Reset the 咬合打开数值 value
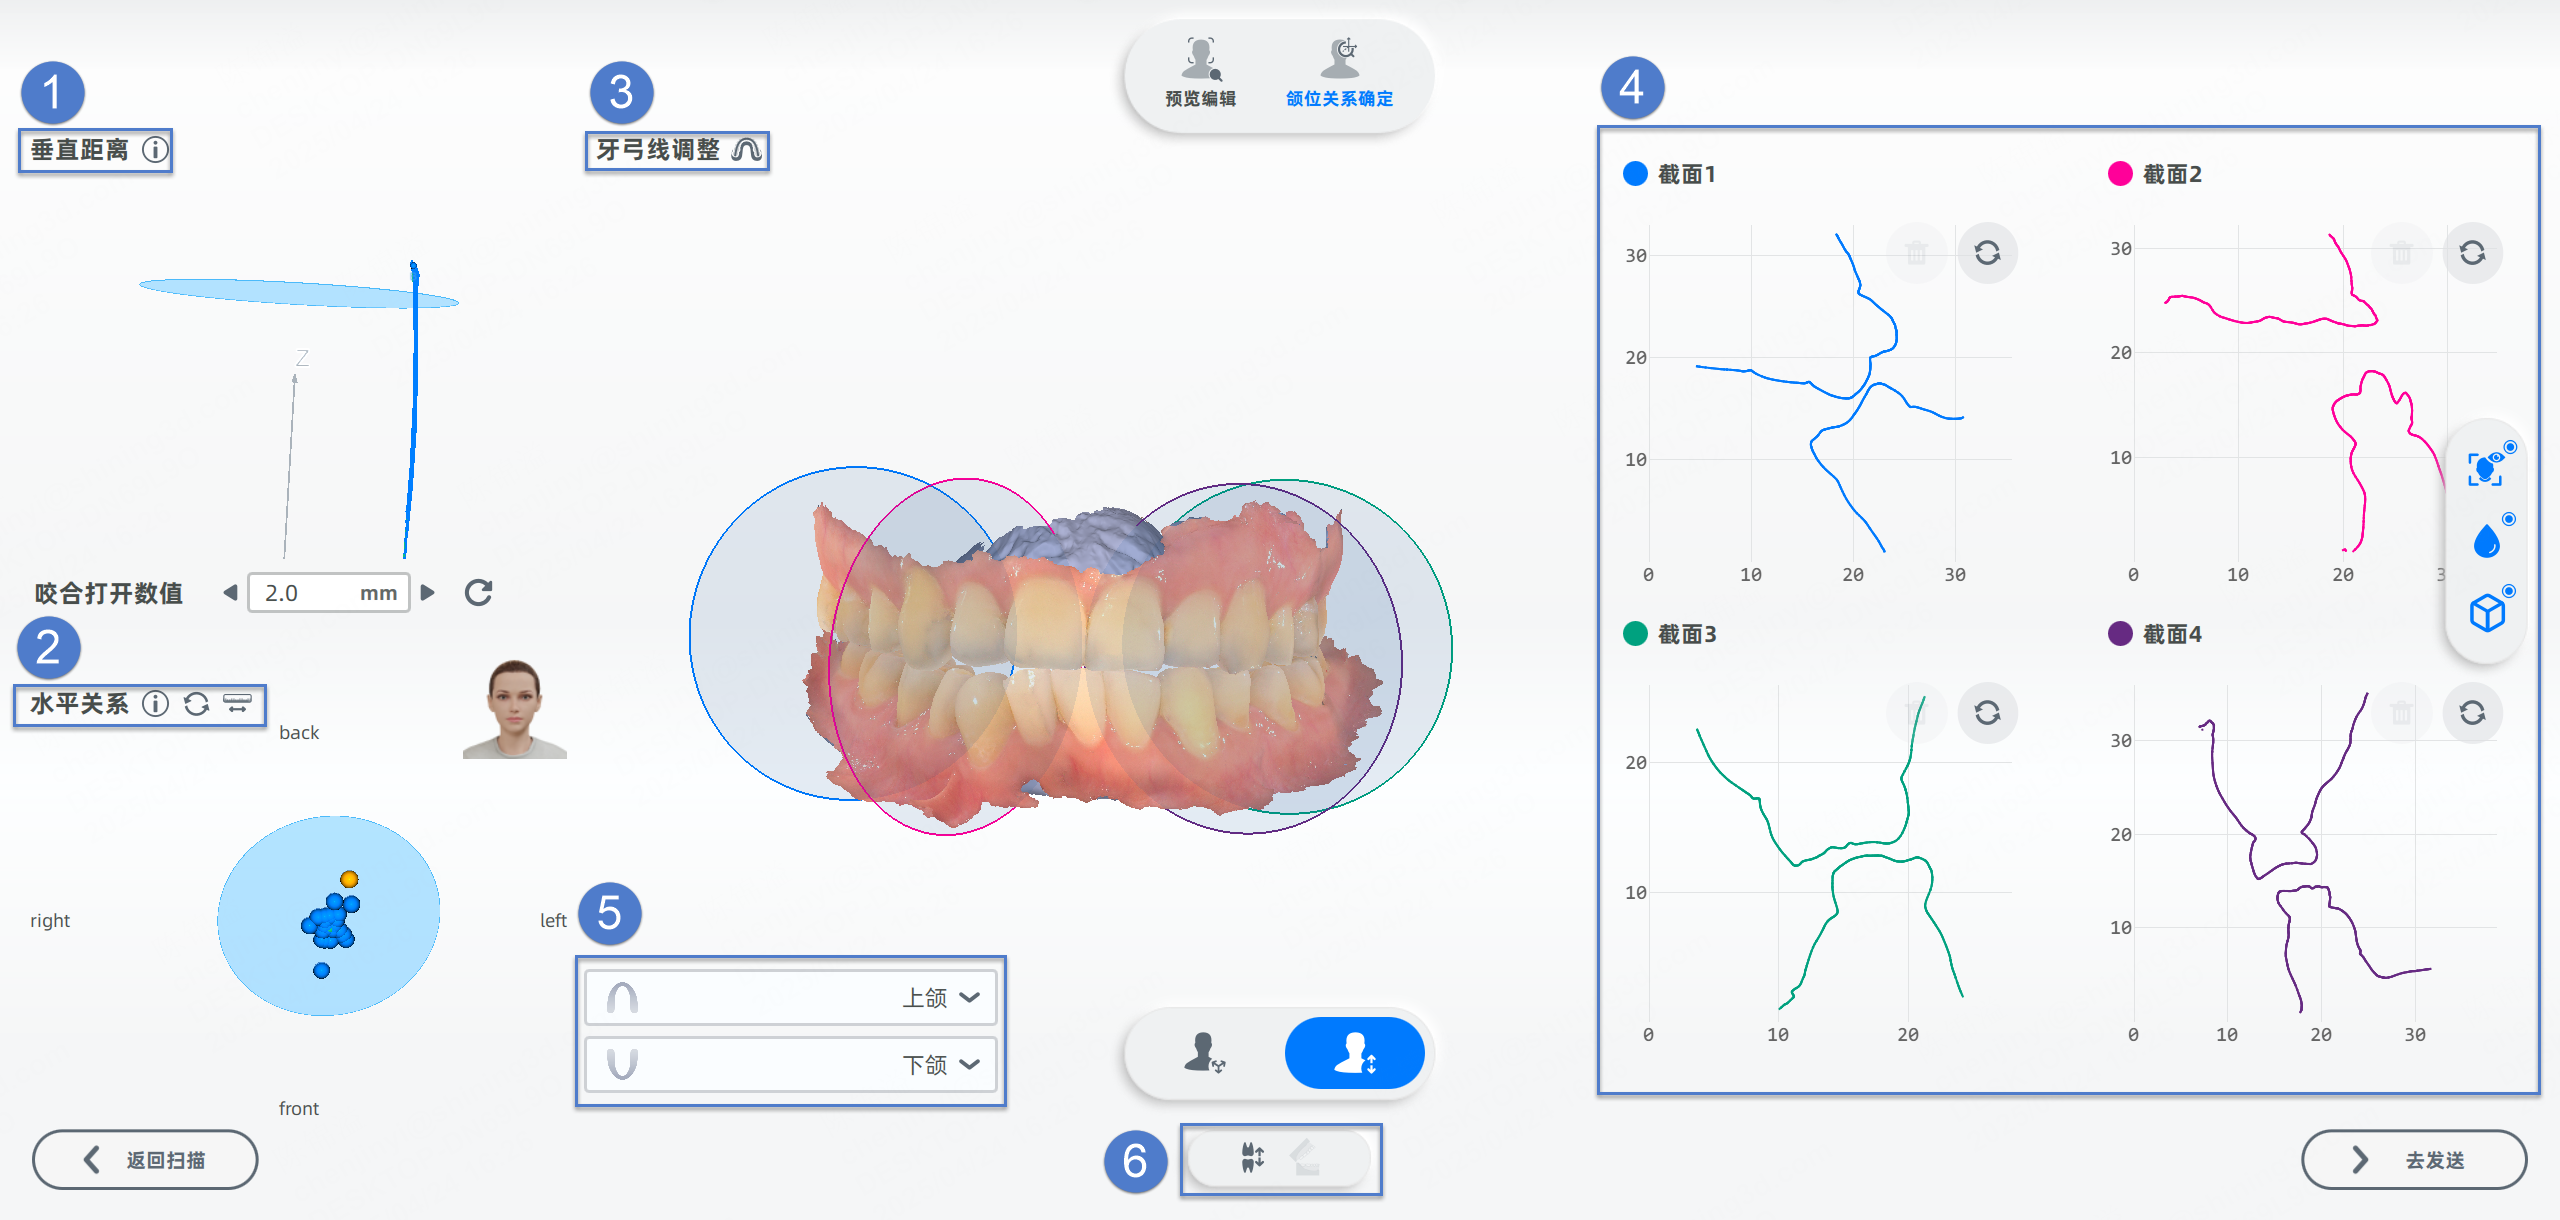 478,593
